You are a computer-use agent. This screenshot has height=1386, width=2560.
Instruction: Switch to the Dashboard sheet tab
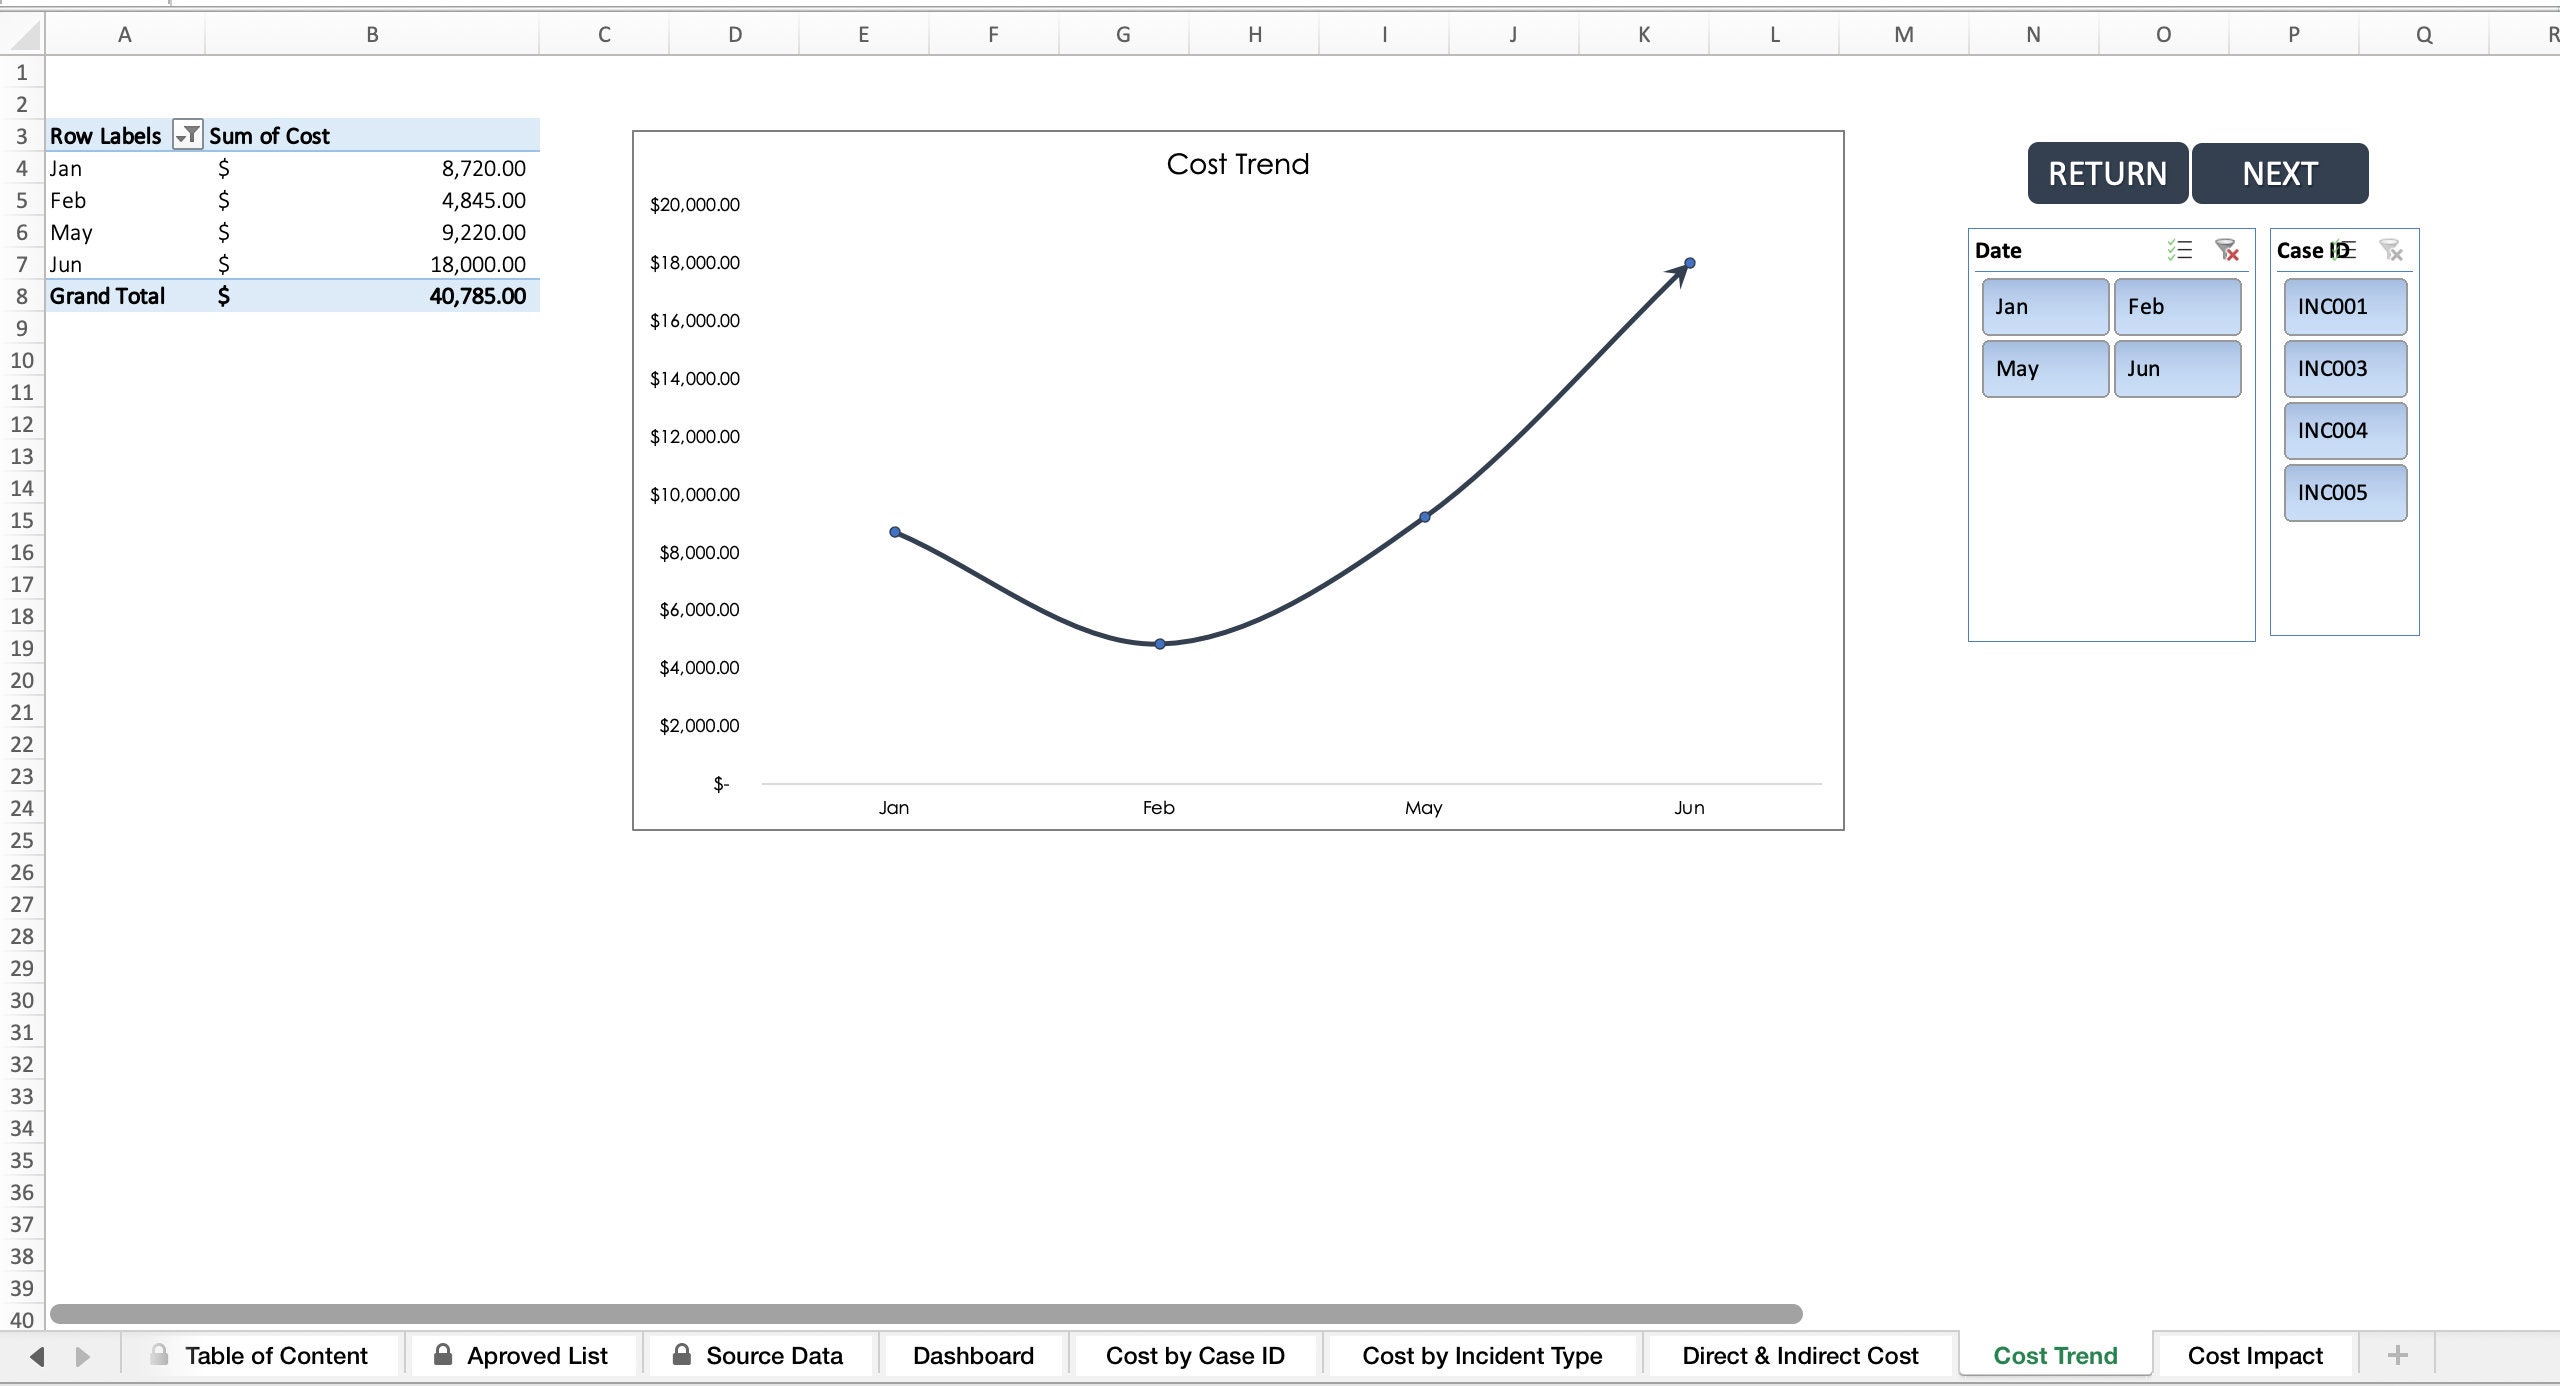coord(972,1355)
